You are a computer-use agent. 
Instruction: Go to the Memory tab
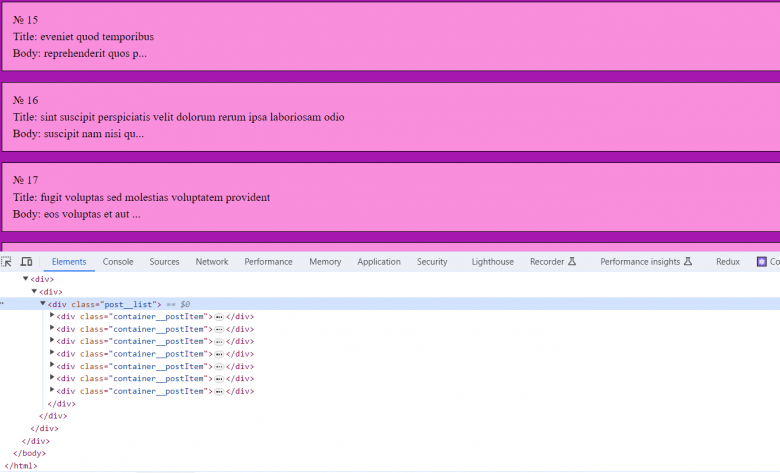pyautogui.click(x=325, y=262)
